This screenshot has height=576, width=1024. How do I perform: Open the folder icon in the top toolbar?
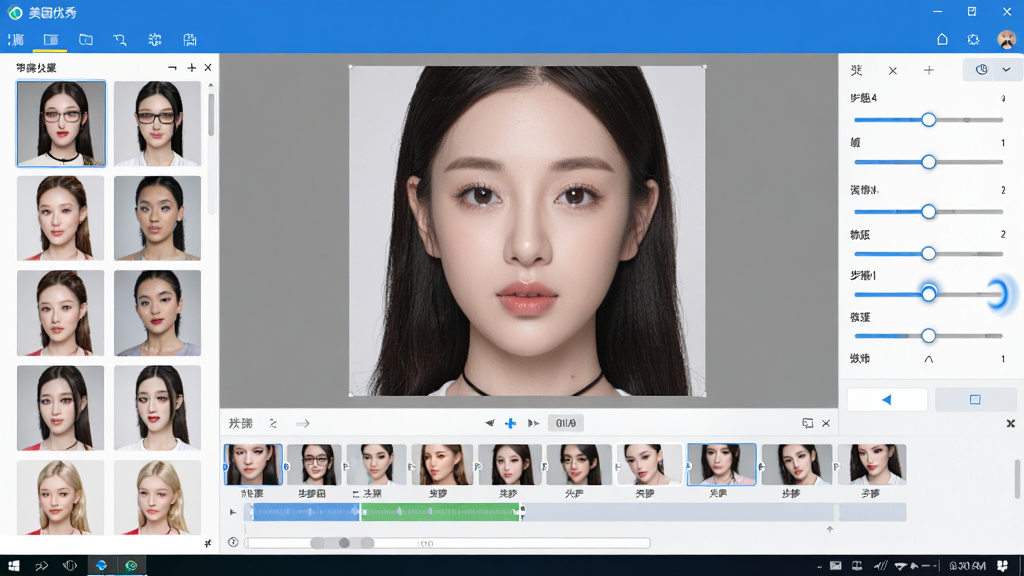point(86,40)
